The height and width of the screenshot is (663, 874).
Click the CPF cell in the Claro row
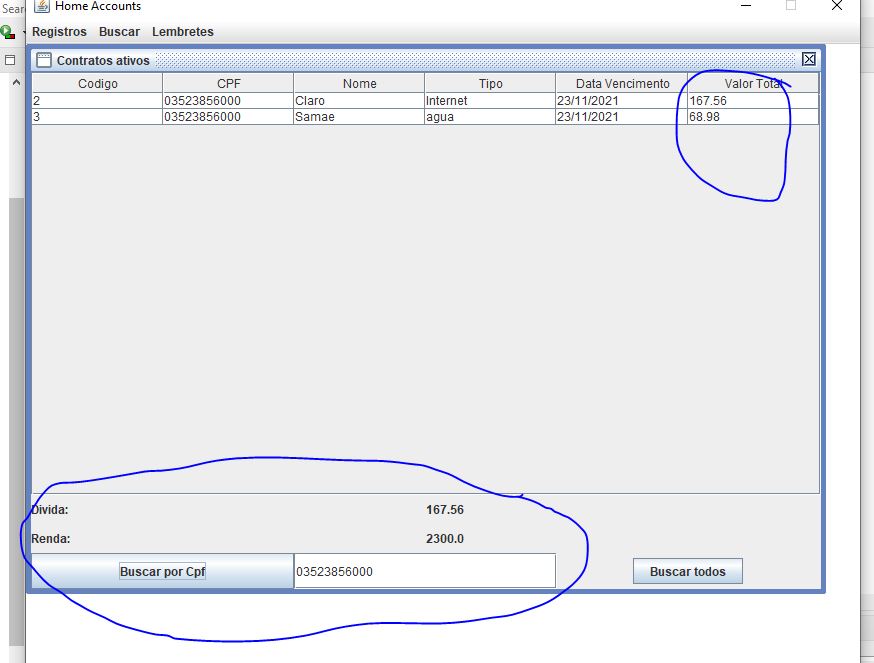pos(228,101)
